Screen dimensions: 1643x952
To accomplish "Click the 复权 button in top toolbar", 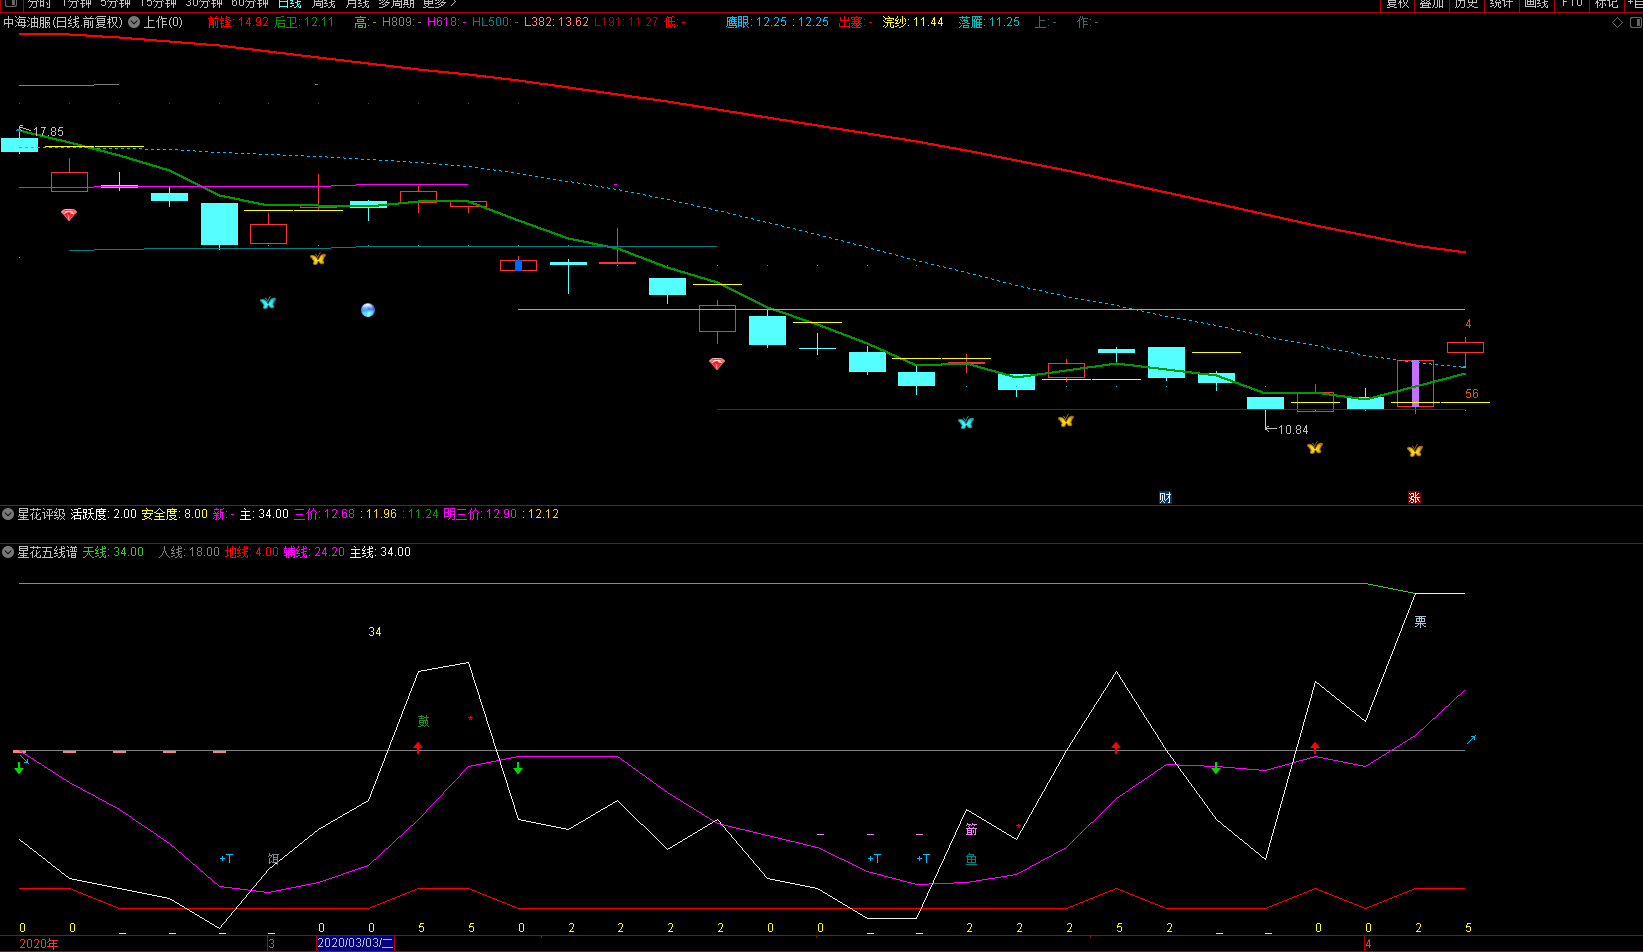I will [1397, 4].
